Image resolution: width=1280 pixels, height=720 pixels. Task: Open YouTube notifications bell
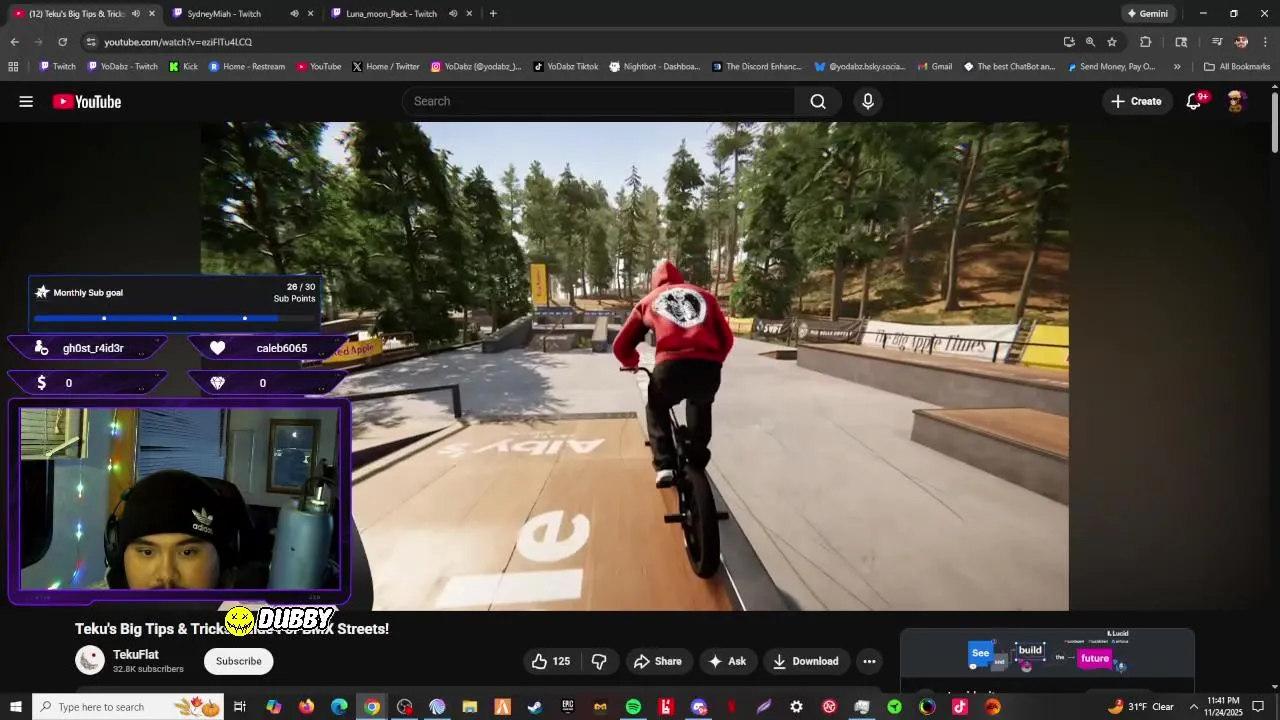(x=1193, y=101)
